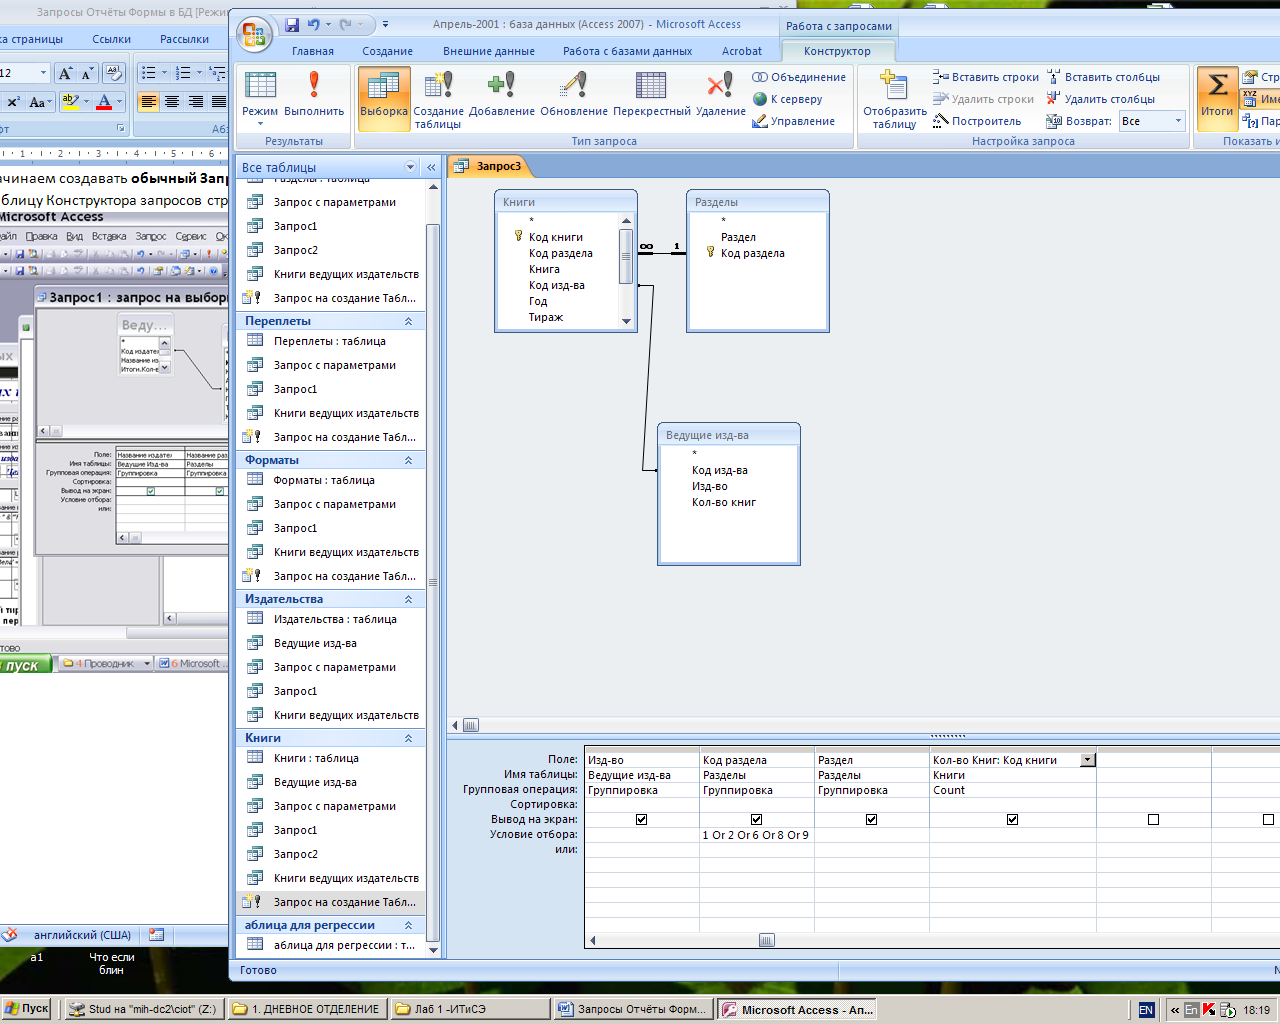Screen dimensions: 1280x1024
Task: Save via quick access toolbar icon
Action: (292, 24)
